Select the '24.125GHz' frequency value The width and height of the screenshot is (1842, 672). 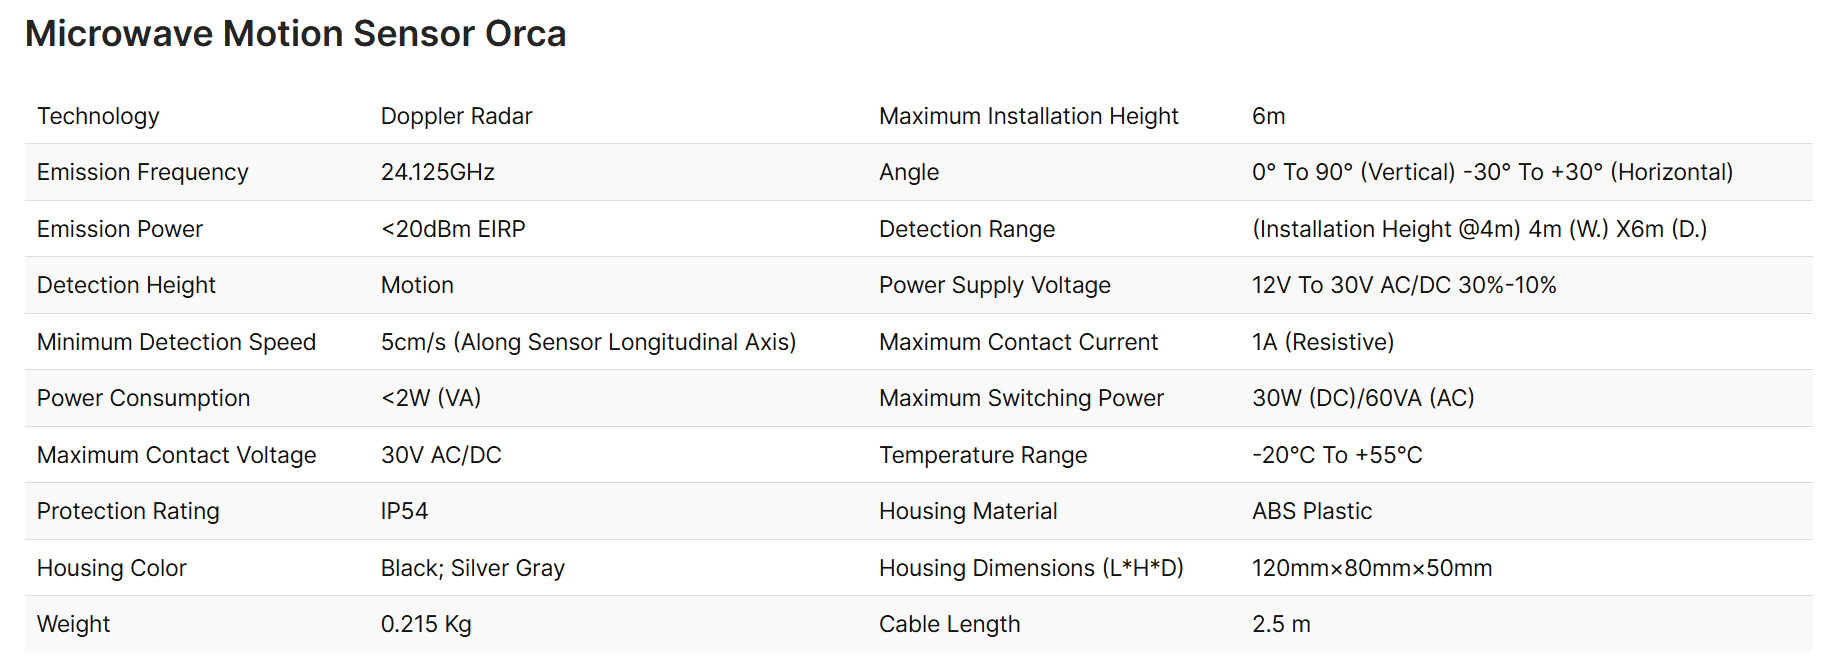[437, 172]
